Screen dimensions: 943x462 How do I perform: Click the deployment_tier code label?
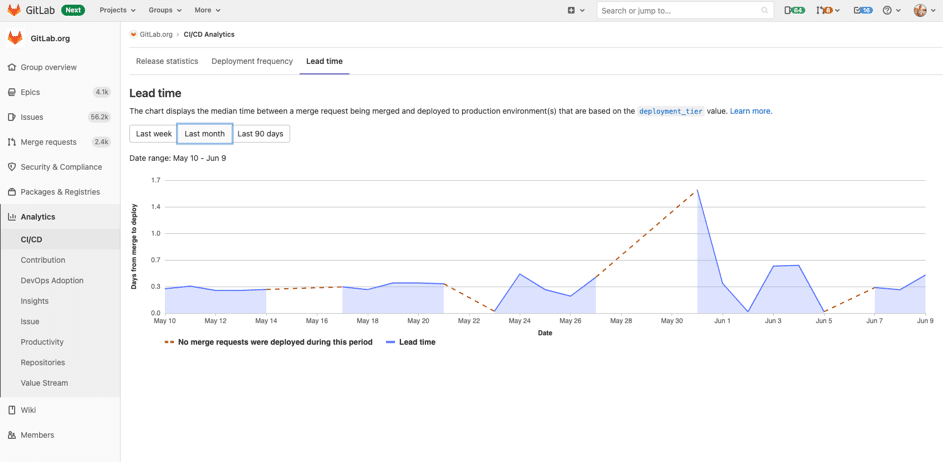[671, 111]
